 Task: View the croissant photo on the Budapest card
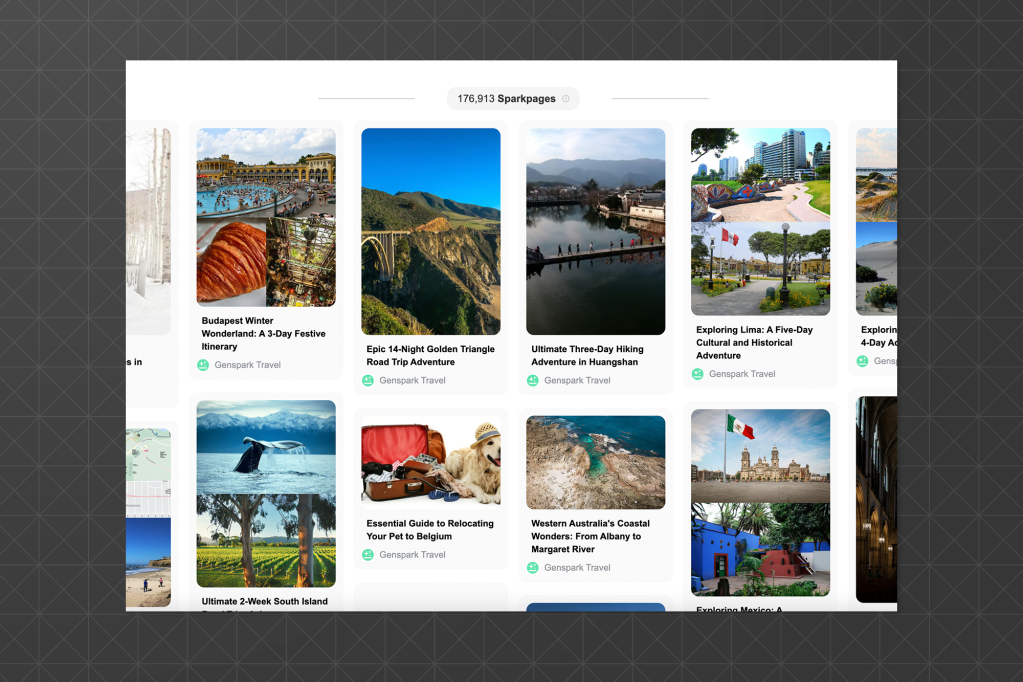tap(231, 262)
